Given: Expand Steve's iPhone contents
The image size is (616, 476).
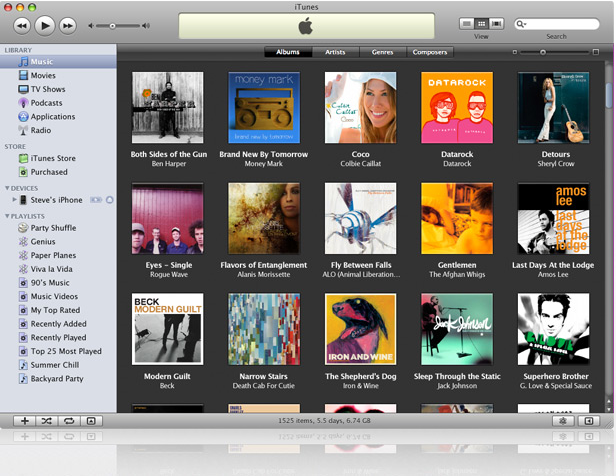Looking at the screenshot, I should tap(14, 200).
